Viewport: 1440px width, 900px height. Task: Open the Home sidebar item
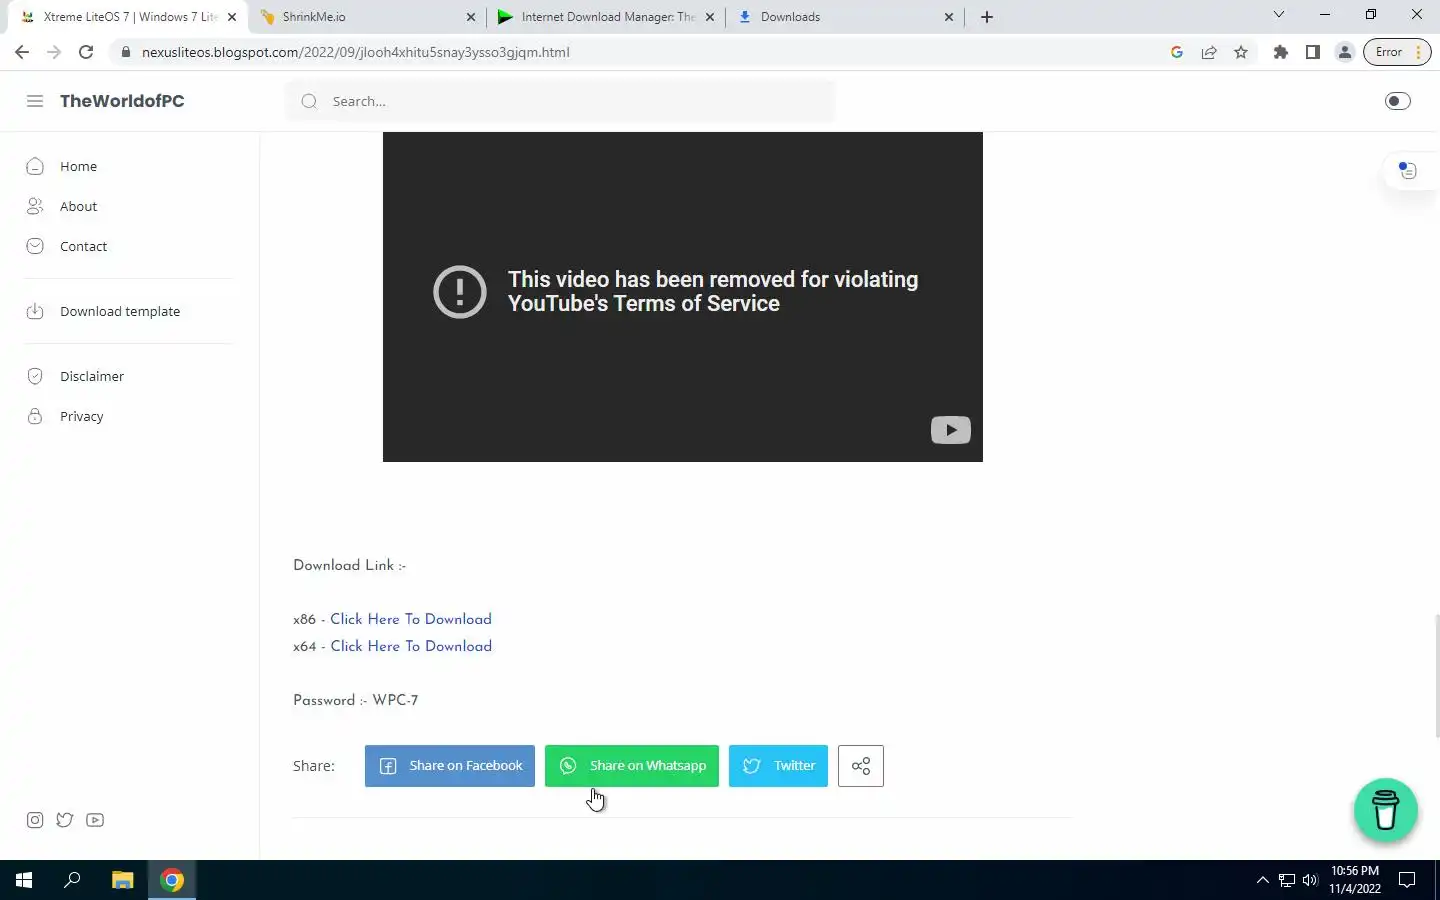(78, 166)
